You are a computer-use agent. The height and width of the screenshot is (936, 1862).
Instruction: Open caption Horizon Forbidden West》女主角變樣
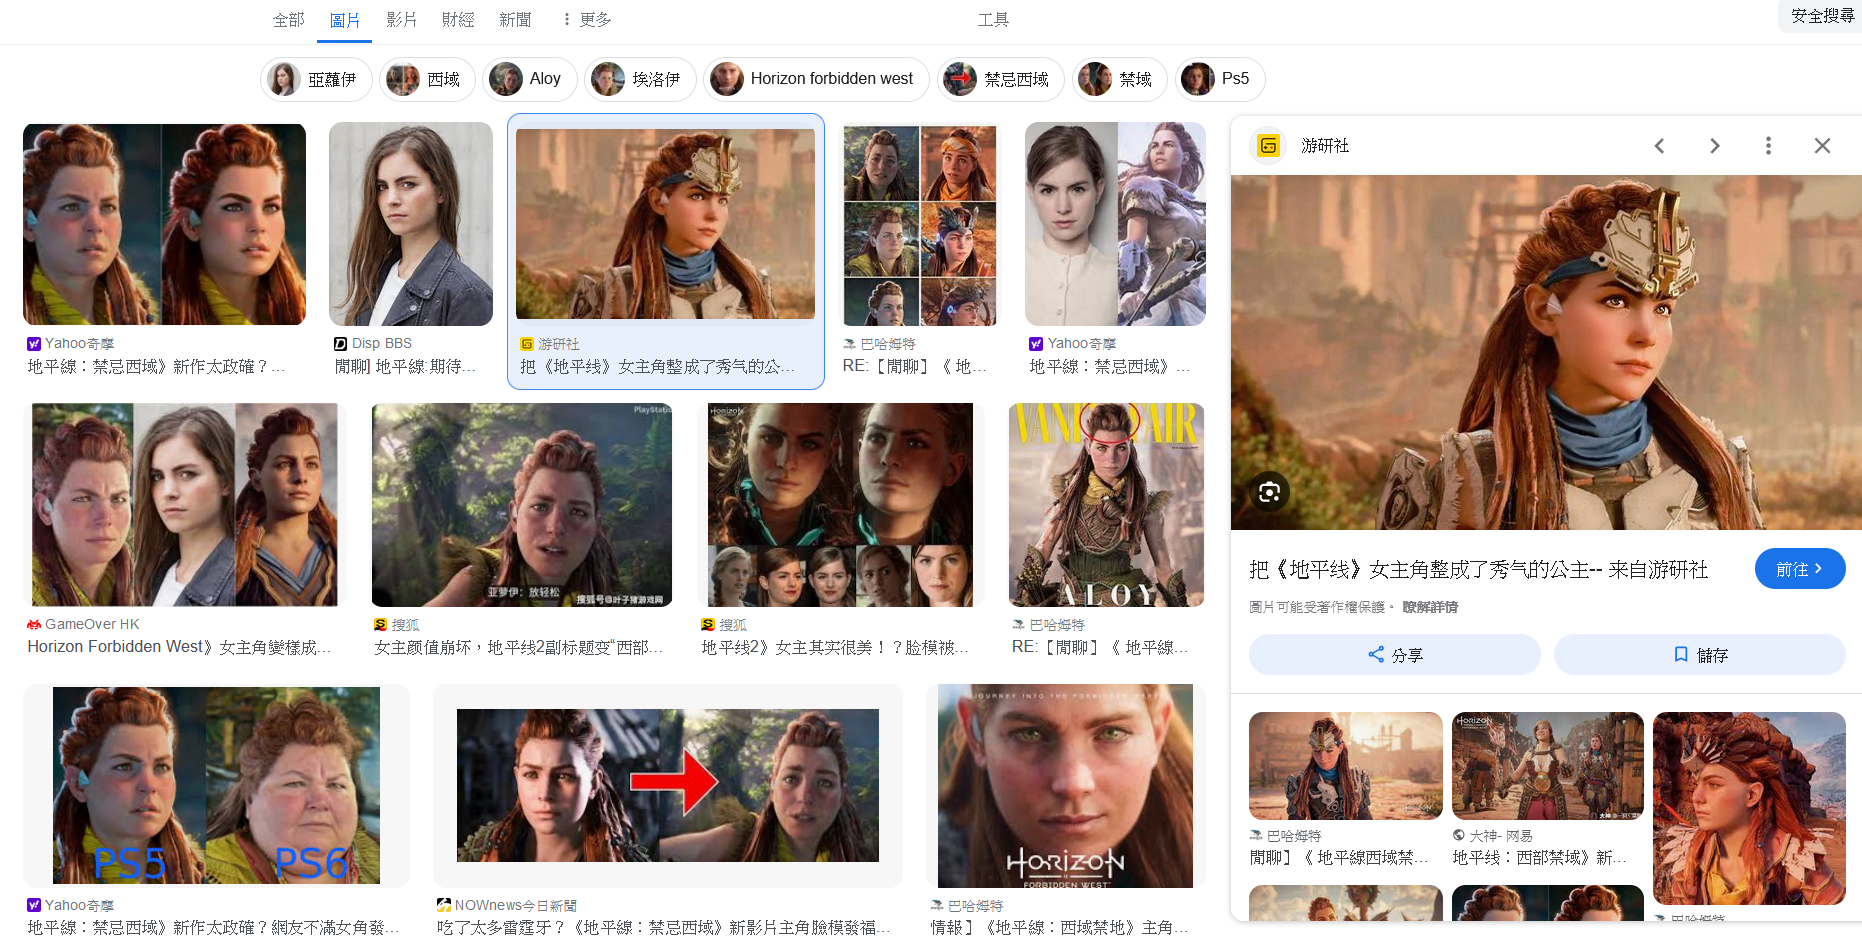(179, 647)
